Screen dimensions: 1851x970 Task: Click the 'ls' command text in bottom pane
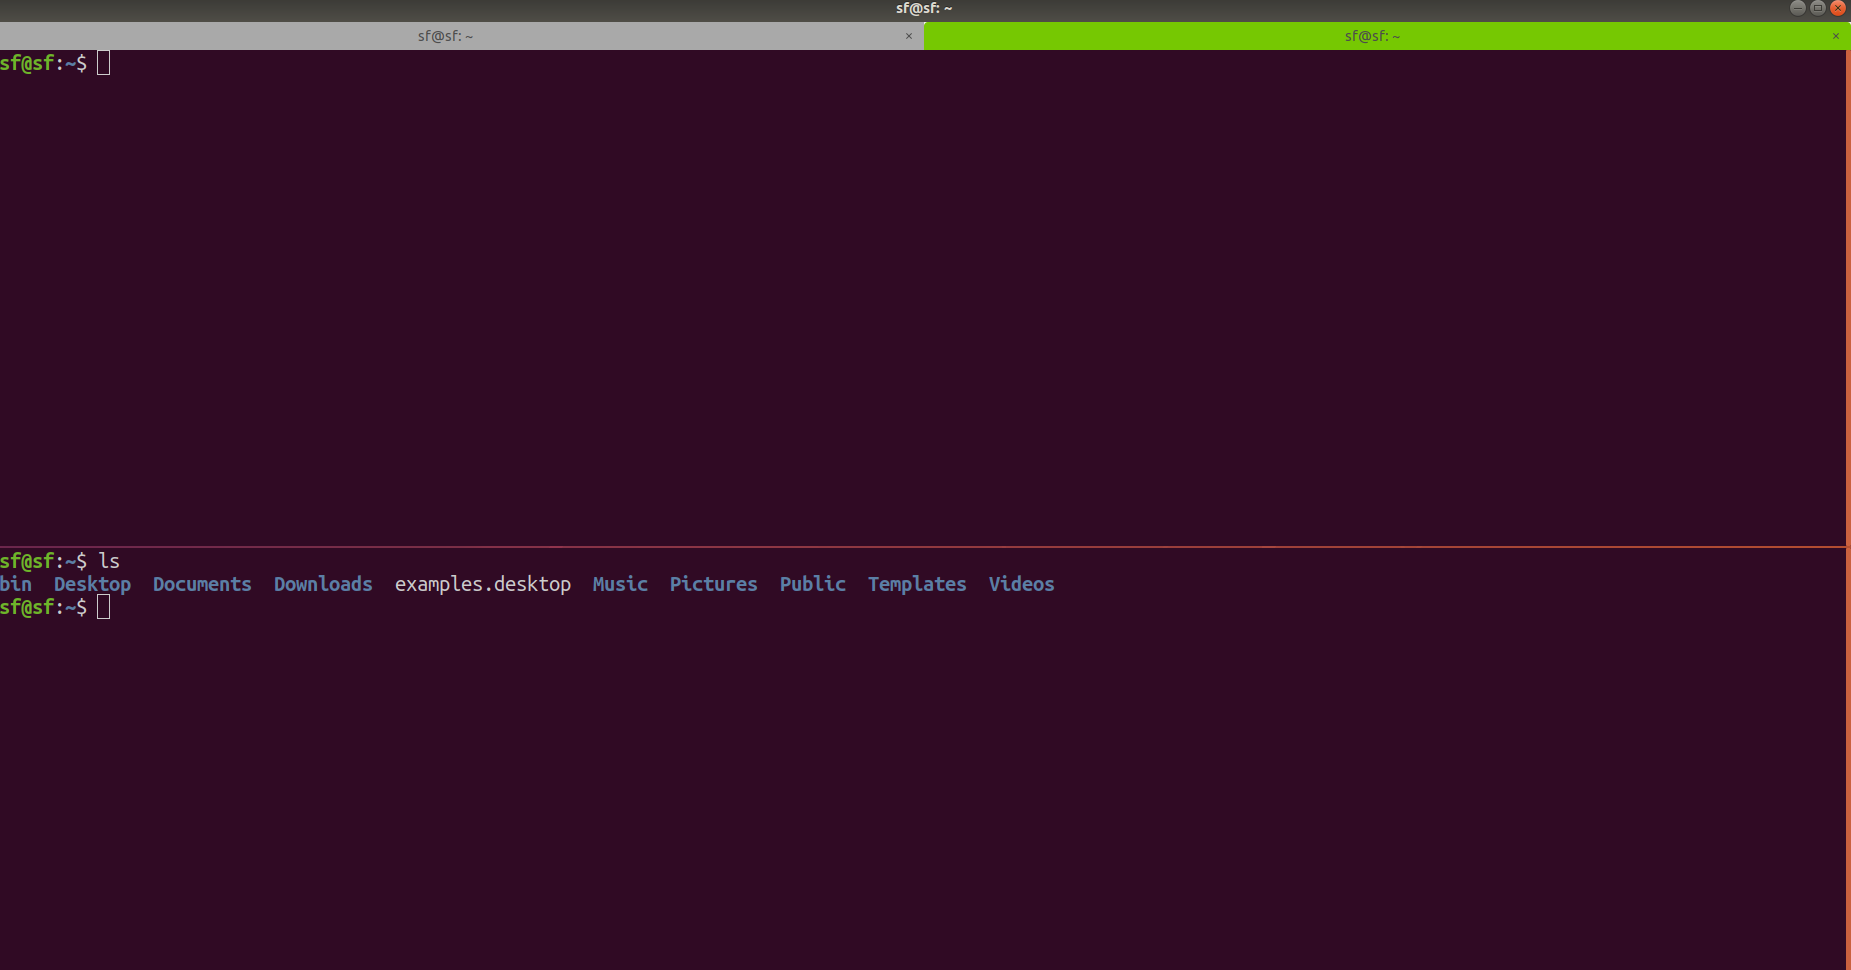[x=109, y=561]
